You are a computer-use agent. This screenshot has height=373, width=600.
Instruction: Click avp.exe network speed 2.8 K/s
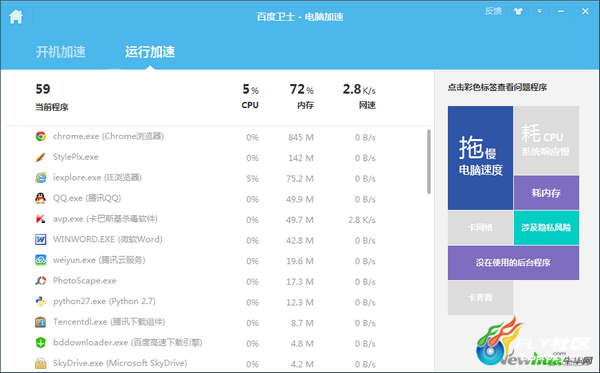(362, 220)
